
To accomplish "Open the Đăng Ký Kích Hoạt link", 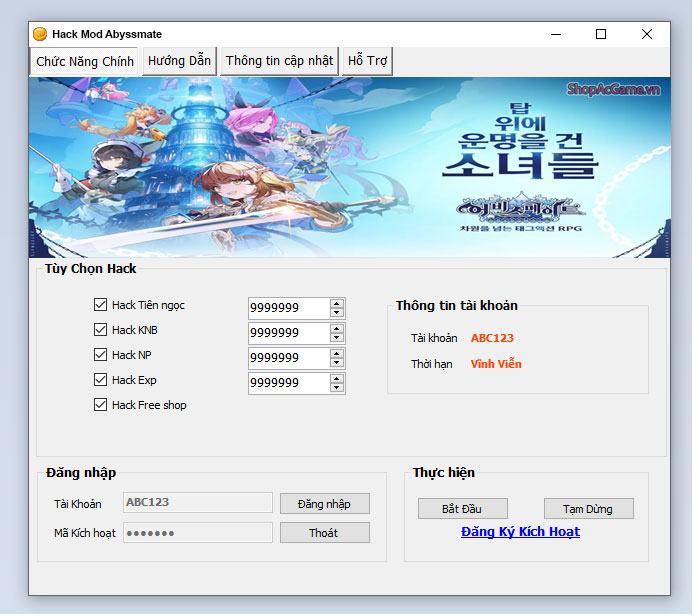I will [x=520, y=532].
